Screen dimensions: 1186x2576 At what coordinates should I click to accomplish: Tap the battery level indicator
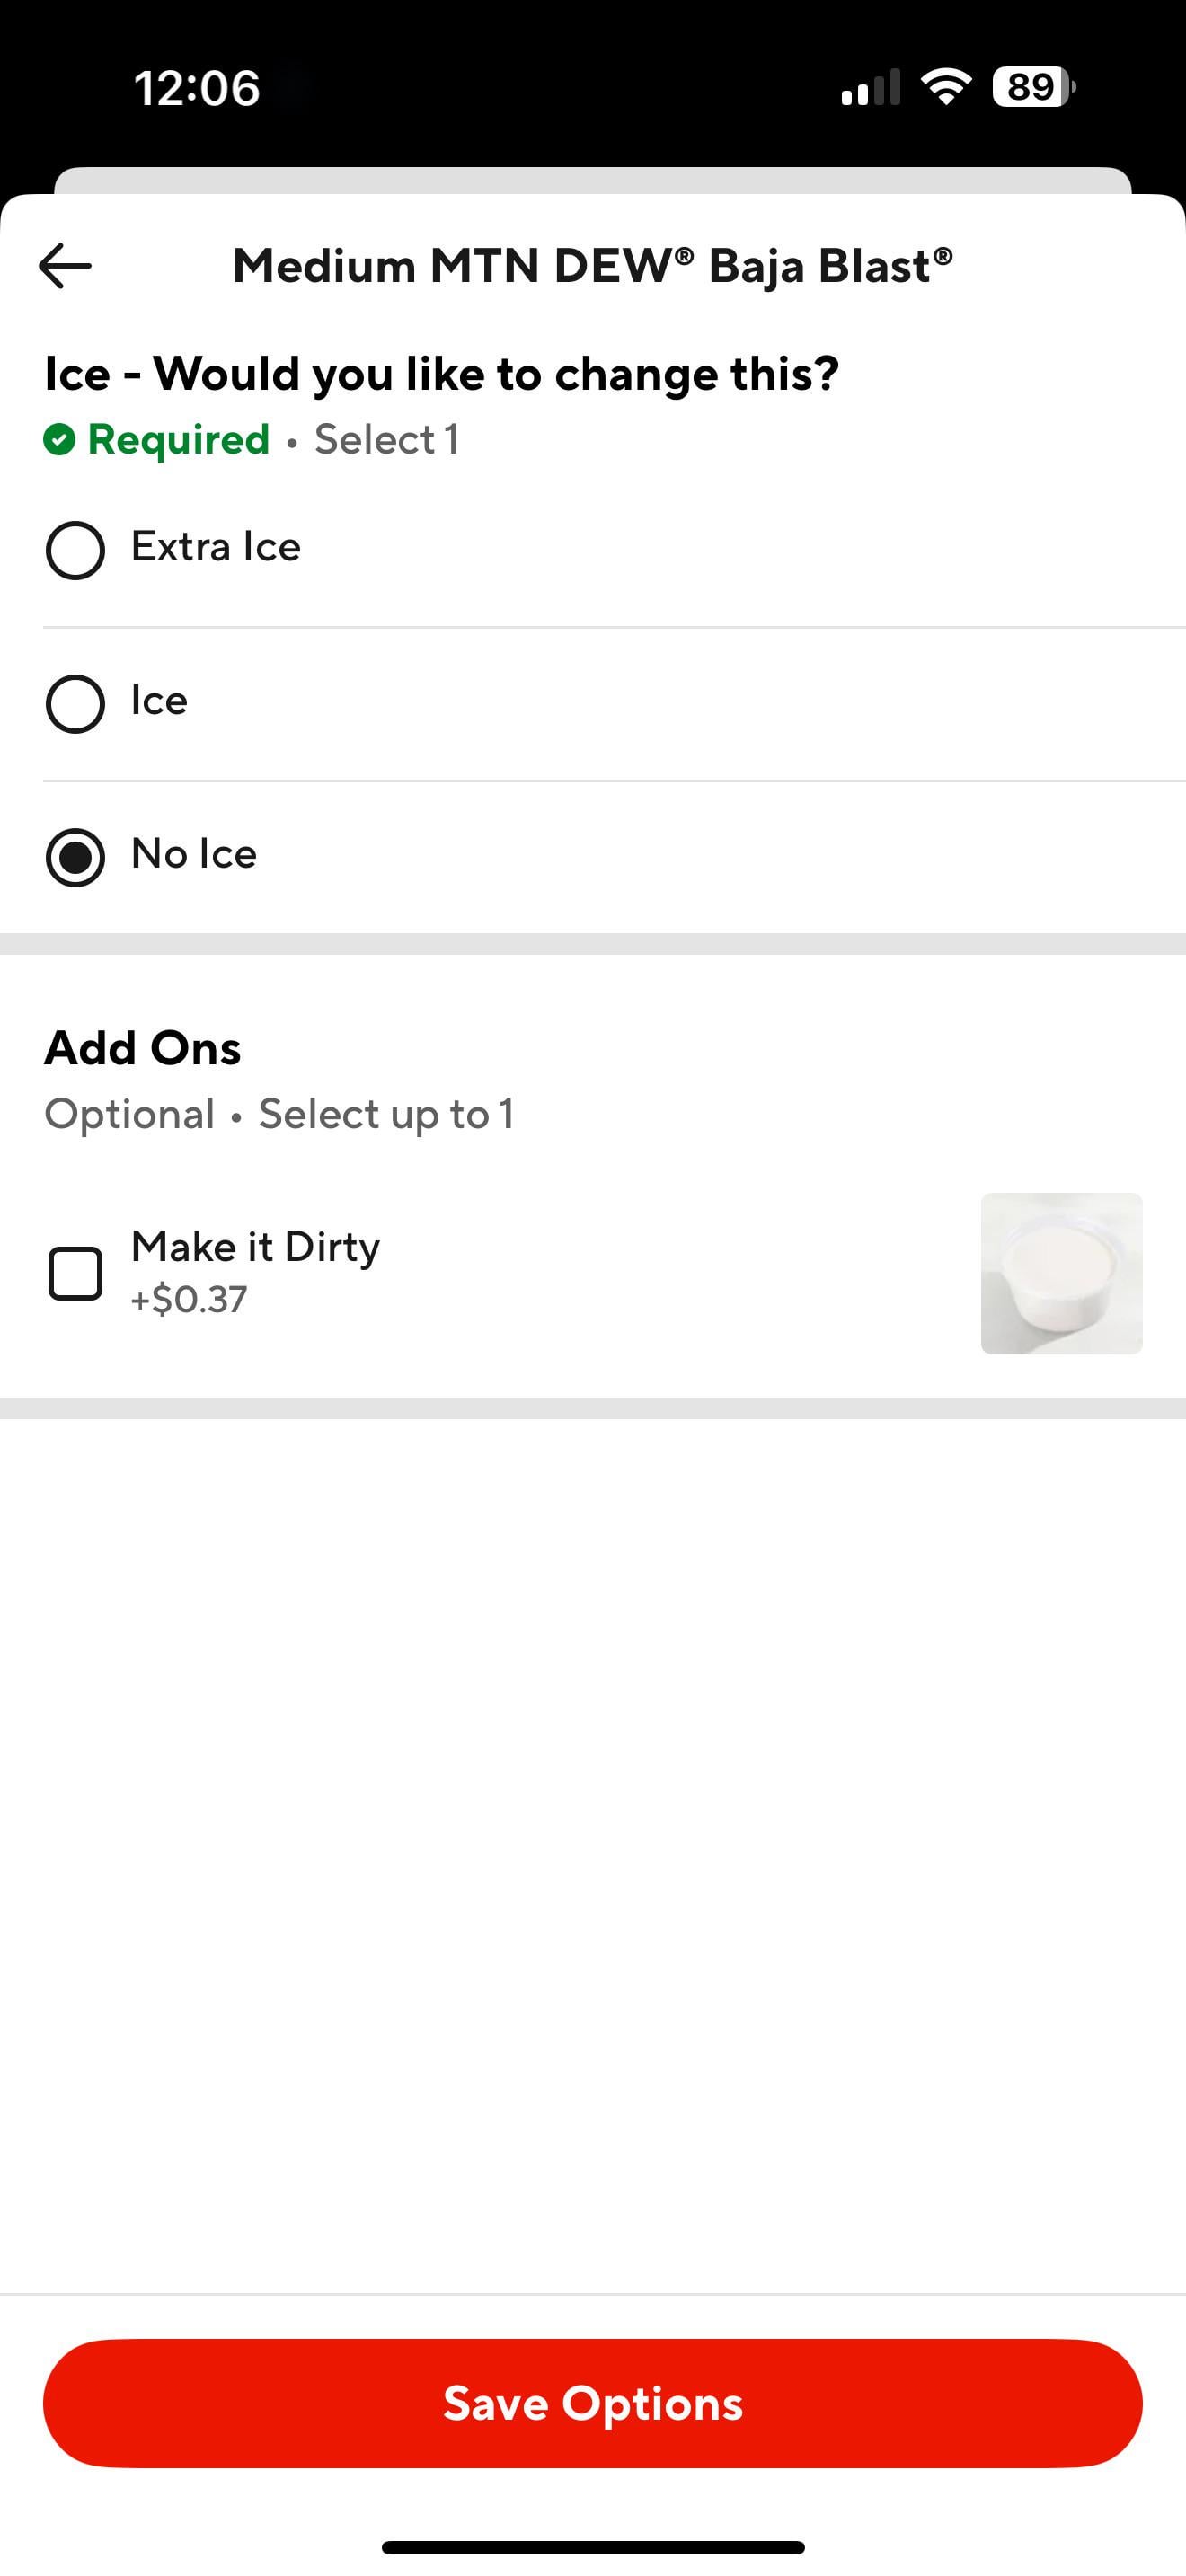tap(1033, 87)
